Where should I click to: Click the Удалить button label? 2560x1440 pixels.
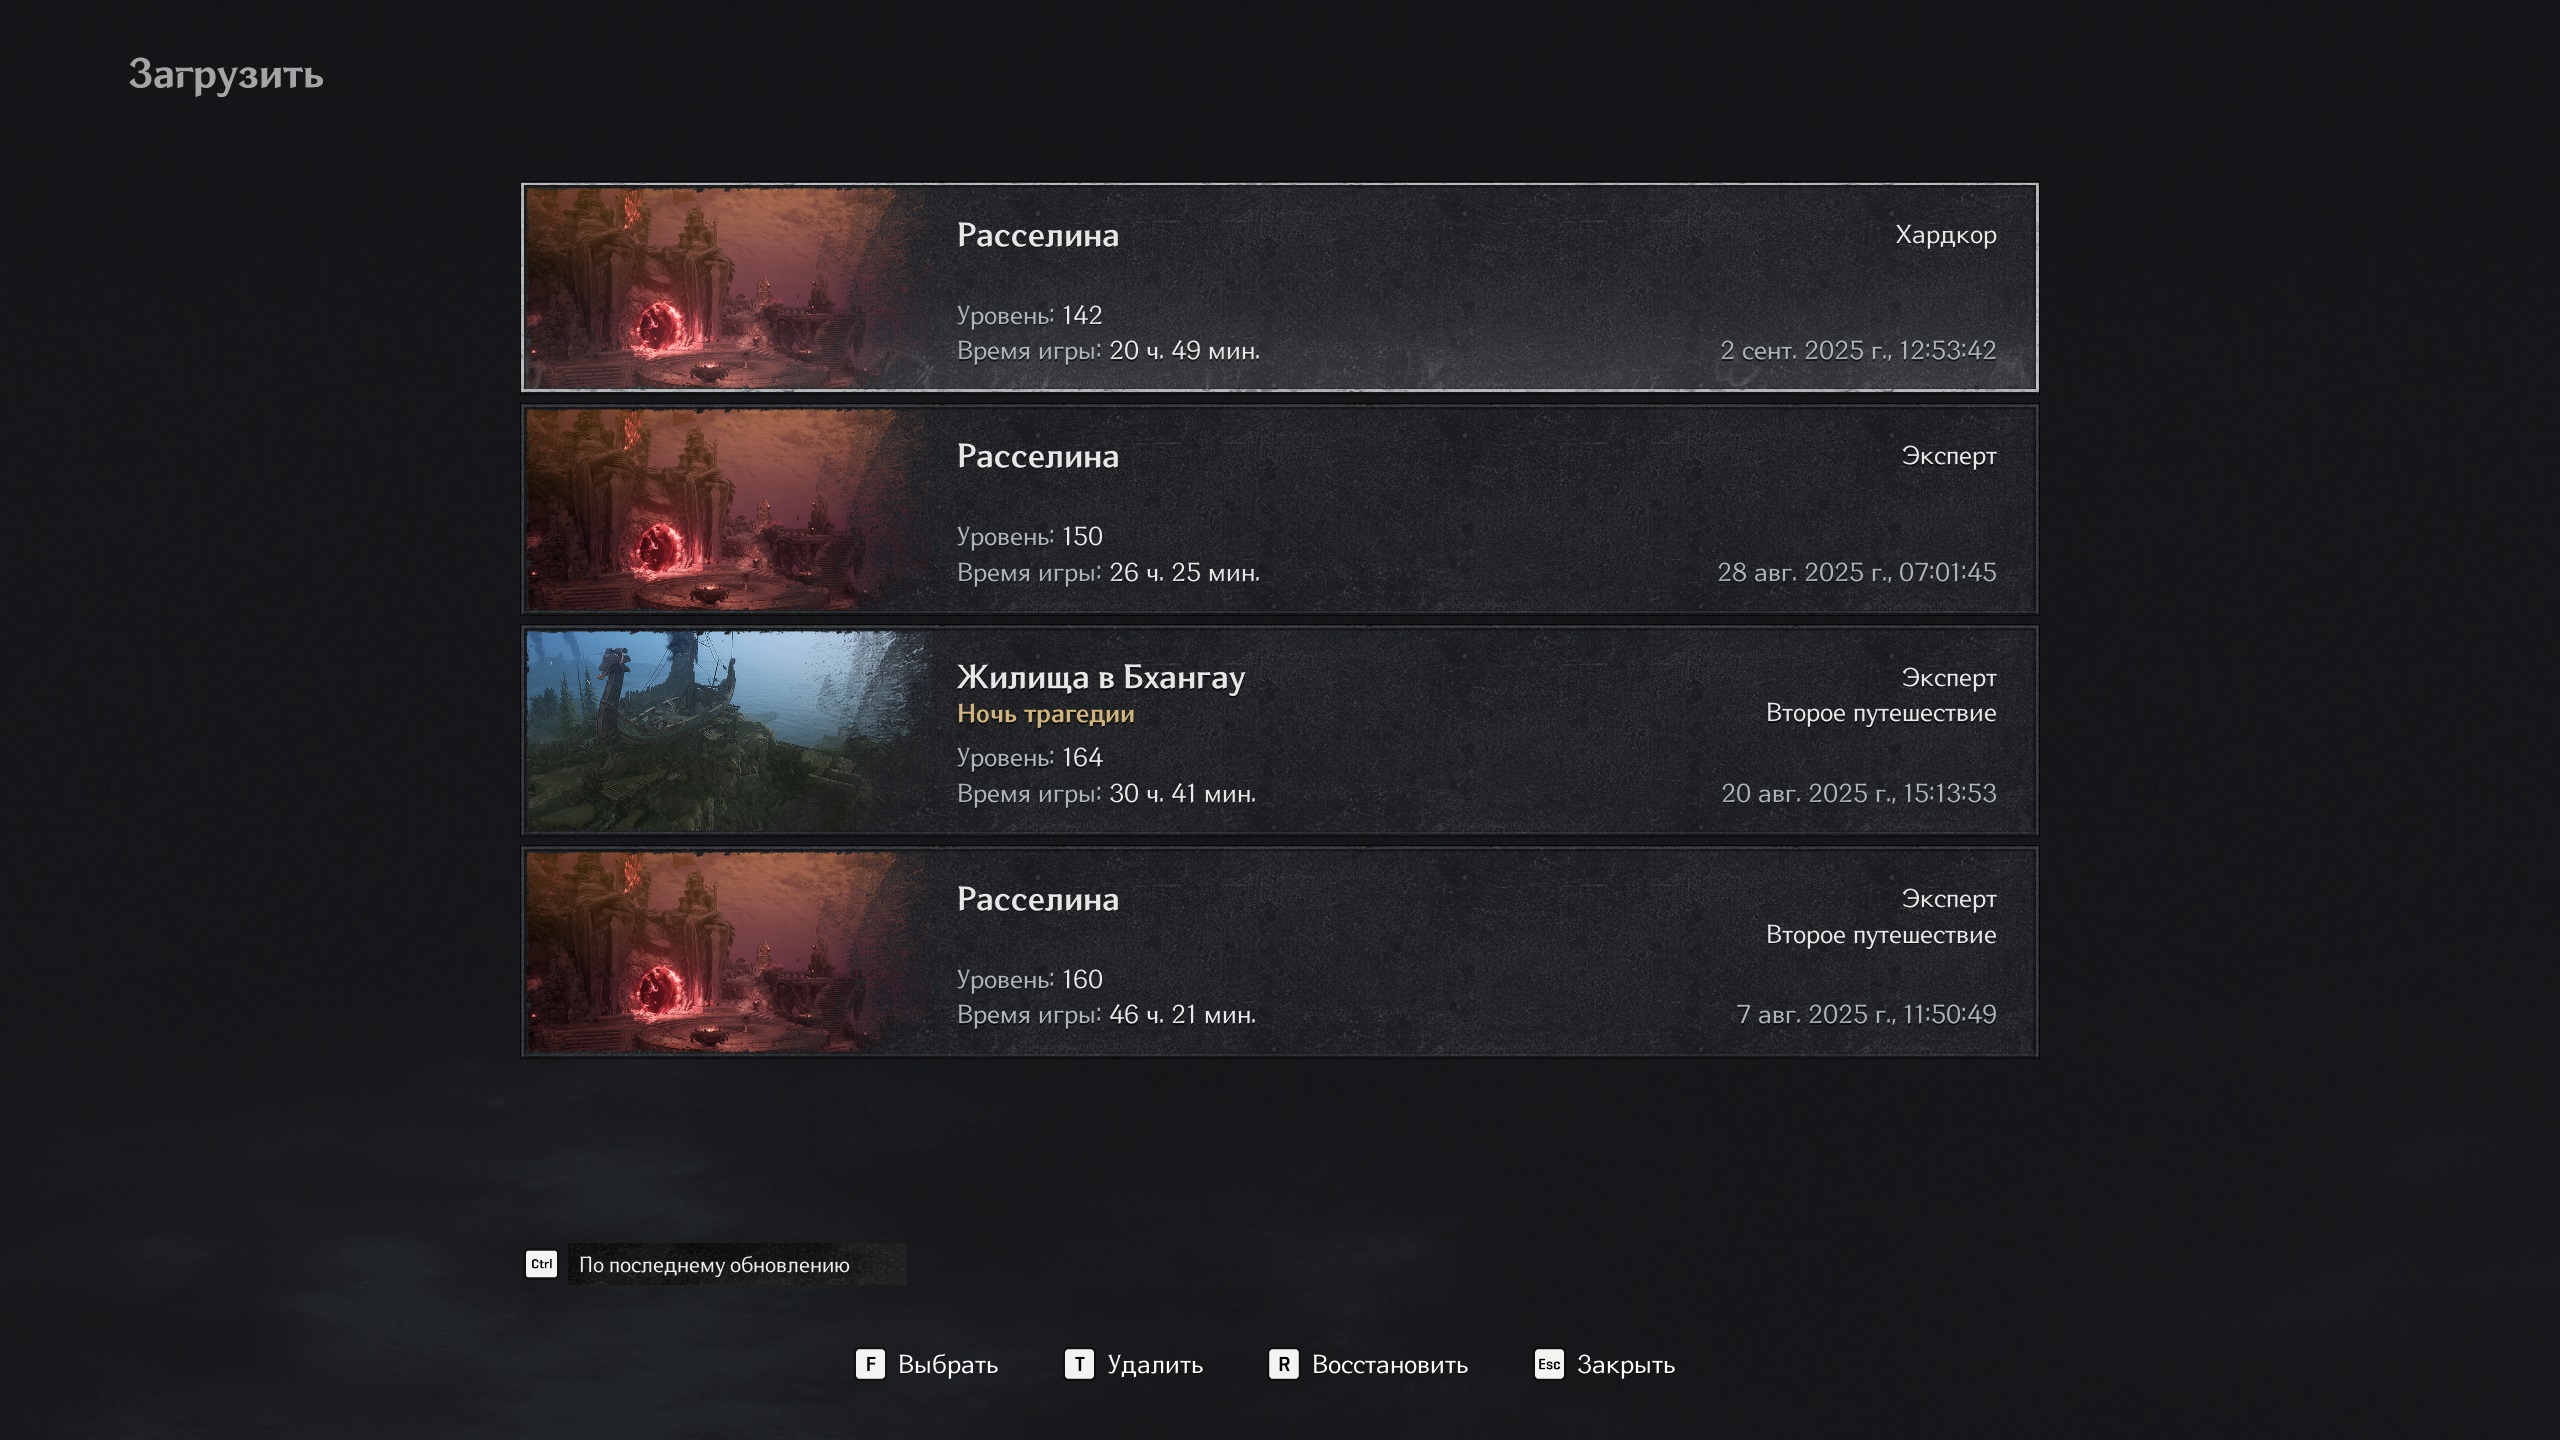click(1155, 1365)
